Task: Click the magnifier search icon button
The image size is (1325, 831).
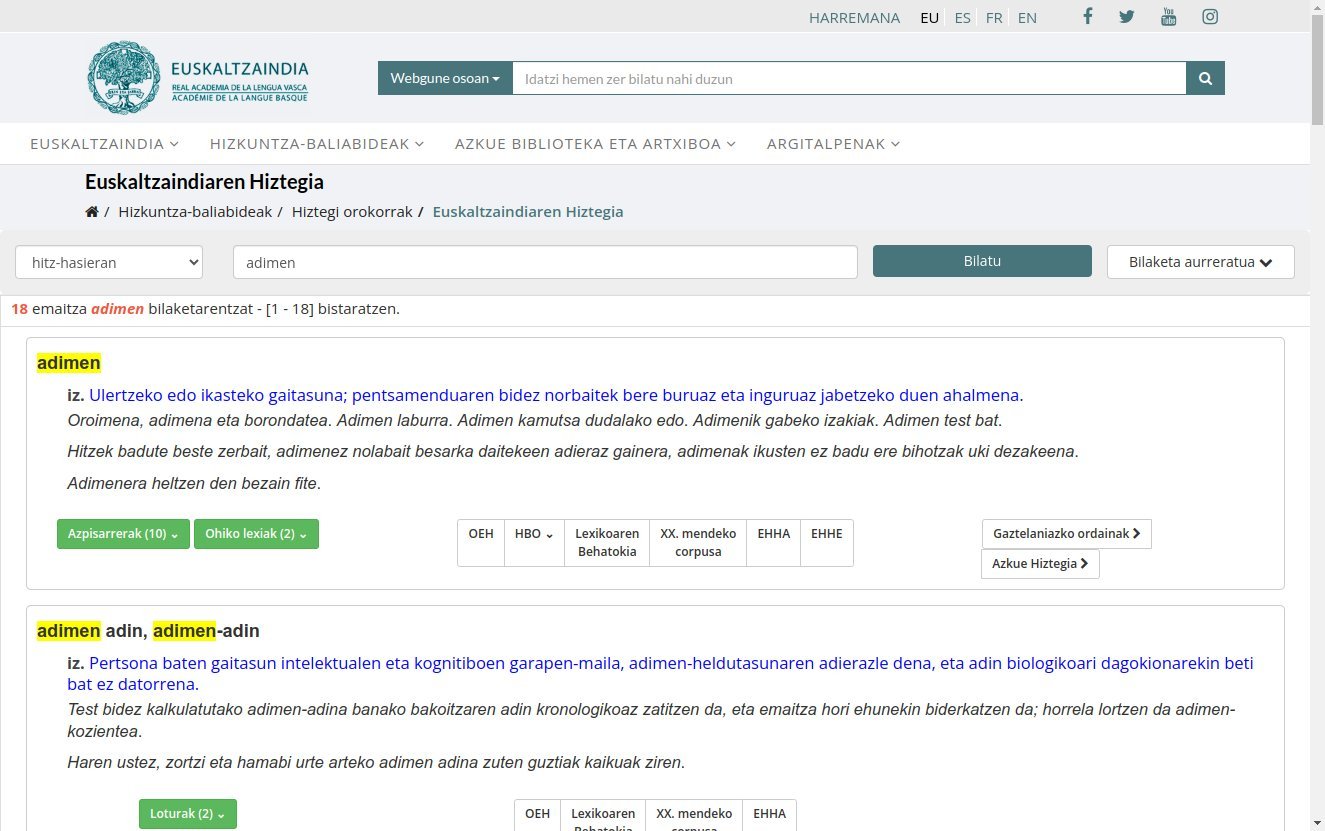Action: (x=1205, y=78)
